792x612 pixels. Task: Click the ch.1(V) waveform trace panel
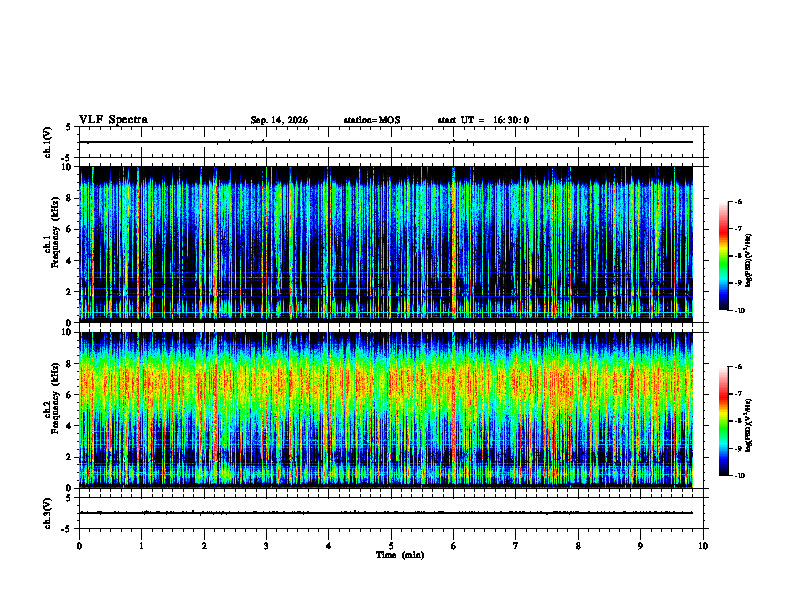[x=385, y=142]
